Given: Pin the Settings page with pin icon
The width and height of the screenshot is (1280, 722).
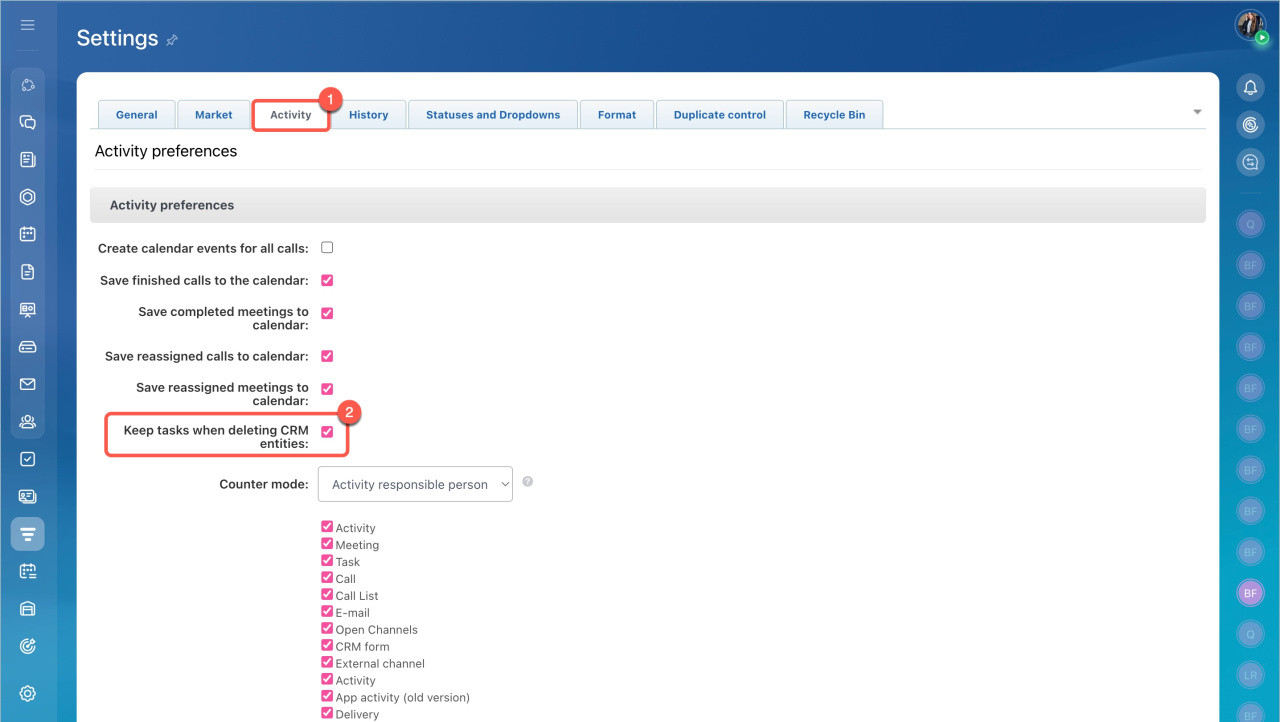Looking at the screenshot, I should 172,40.
